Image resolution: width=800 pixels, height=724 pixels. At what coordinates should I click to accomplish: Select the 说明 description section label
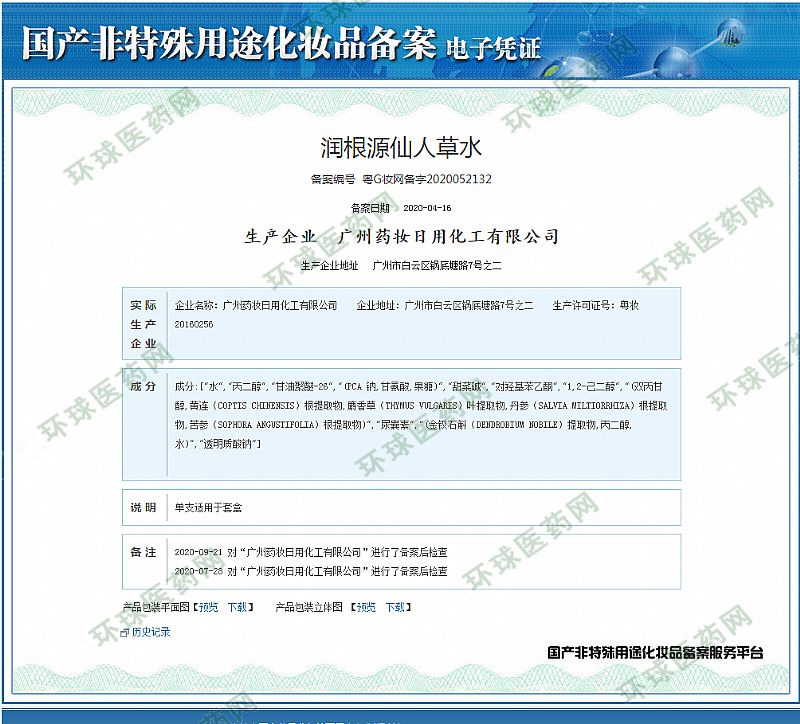(x=143, y=508)
